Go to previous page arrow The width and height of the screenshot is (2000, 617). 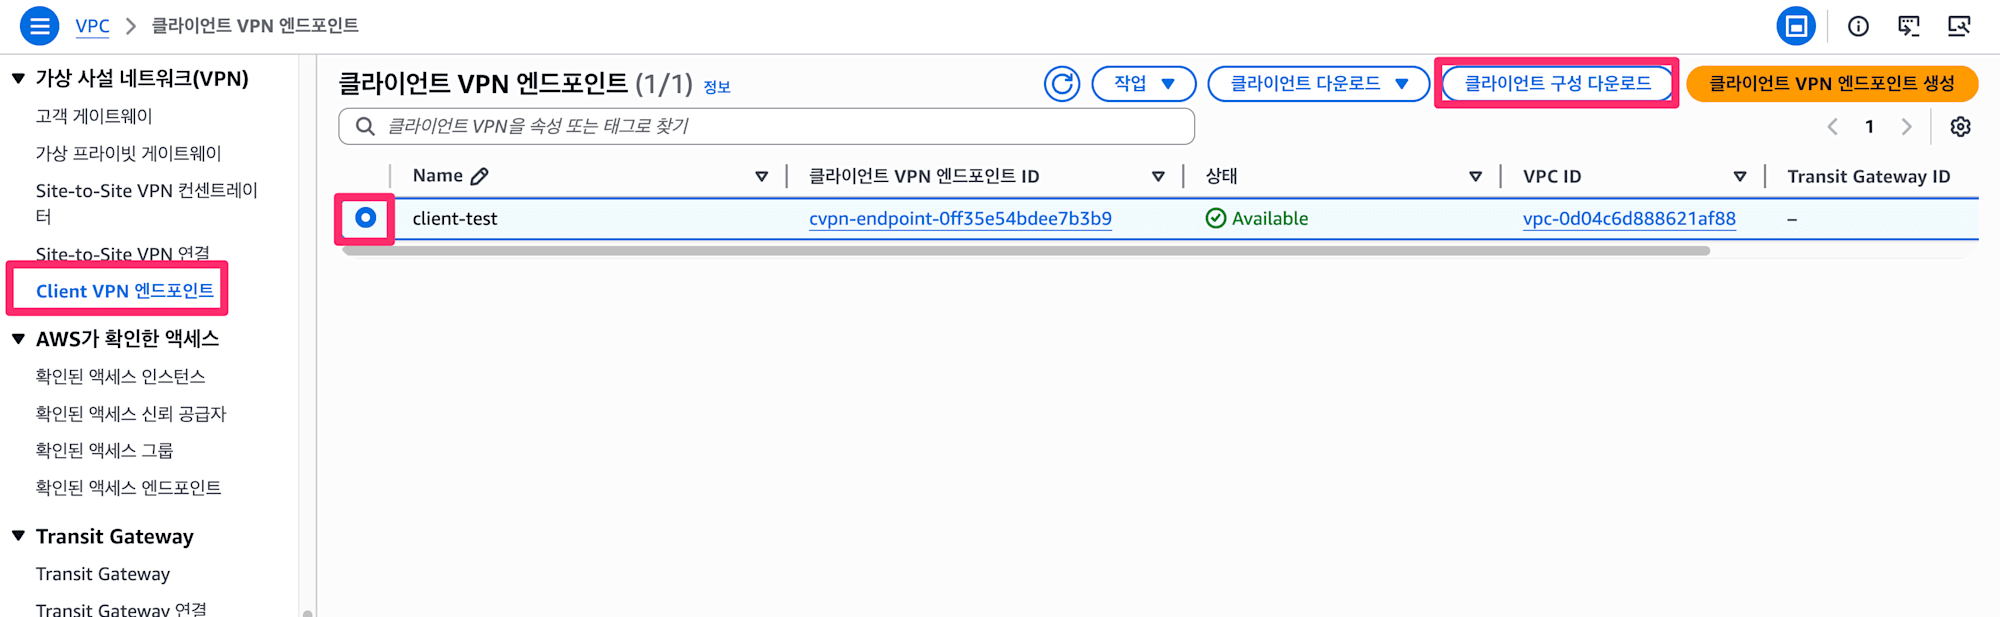tap(1832, 127)
